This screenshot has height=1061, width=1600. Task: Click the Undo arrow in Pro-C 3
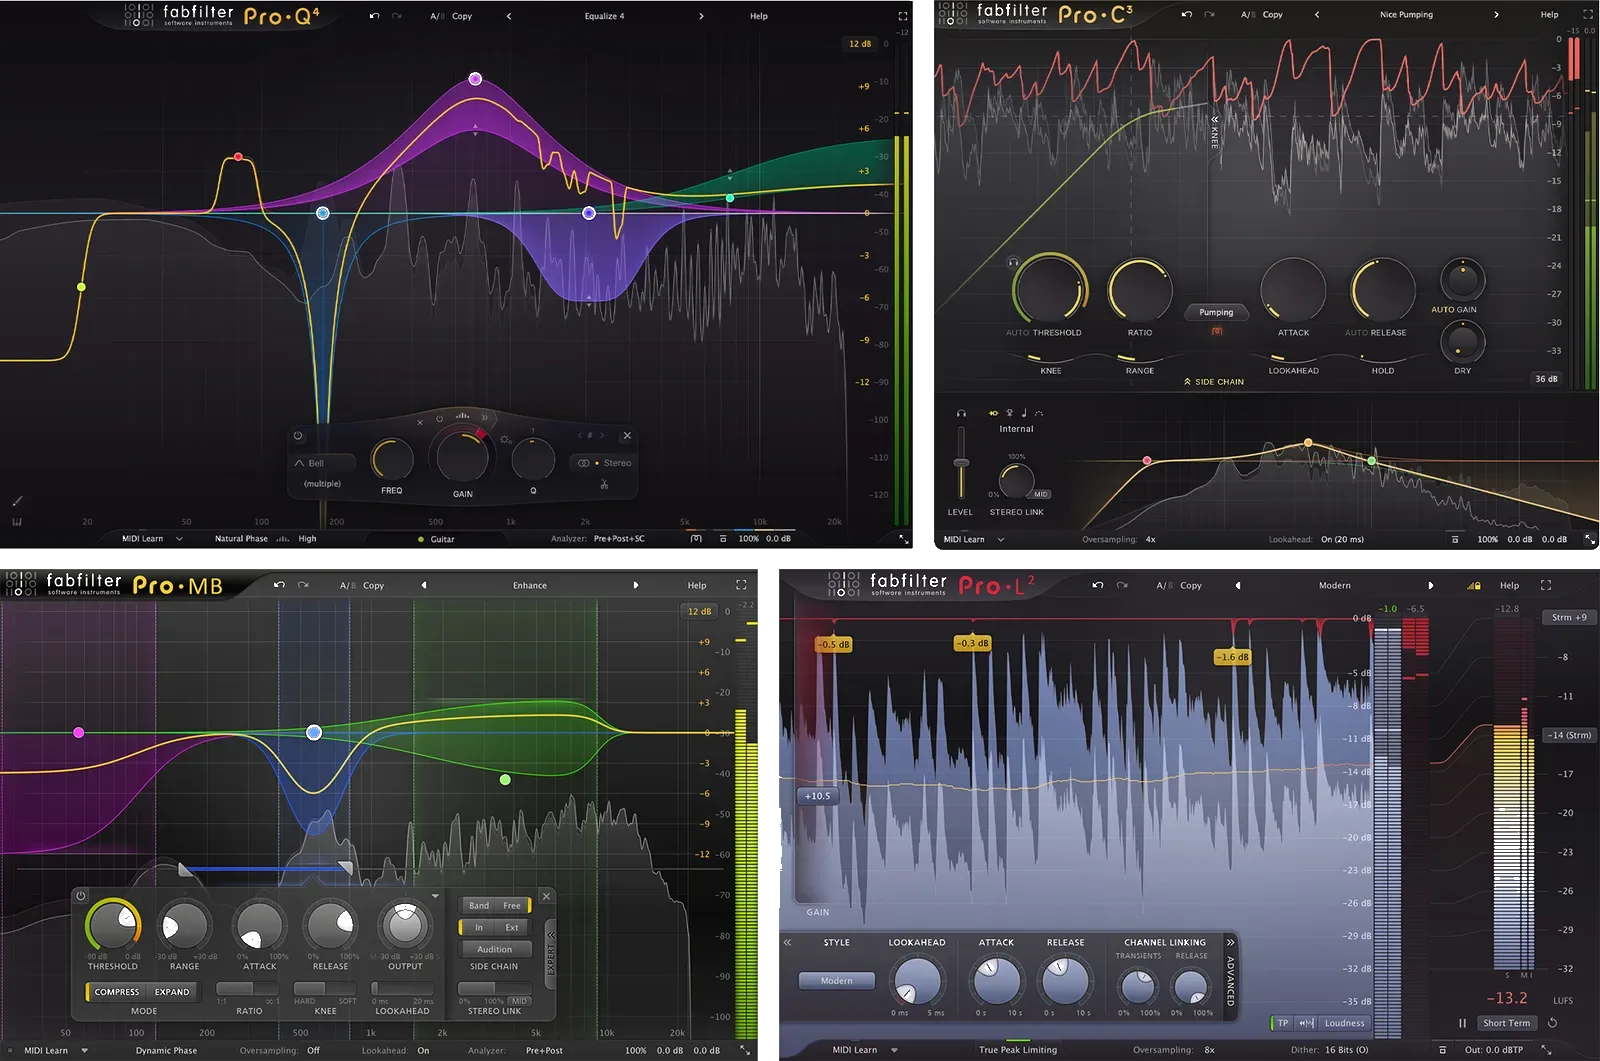pyautogui.click(x=1186, y=15)
